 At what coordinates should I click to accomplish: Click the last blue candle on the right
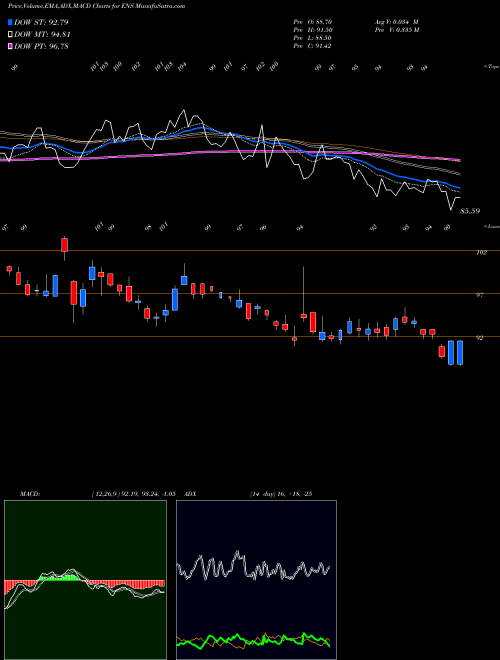(x=460, y=353)
